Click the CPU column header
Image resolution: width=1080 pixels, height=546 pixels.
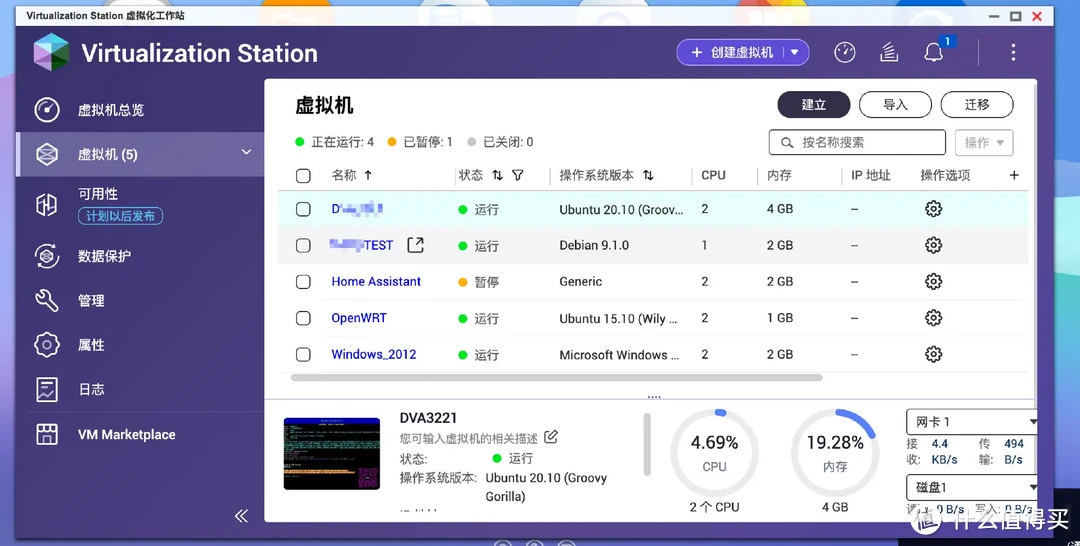pos(714,176)
